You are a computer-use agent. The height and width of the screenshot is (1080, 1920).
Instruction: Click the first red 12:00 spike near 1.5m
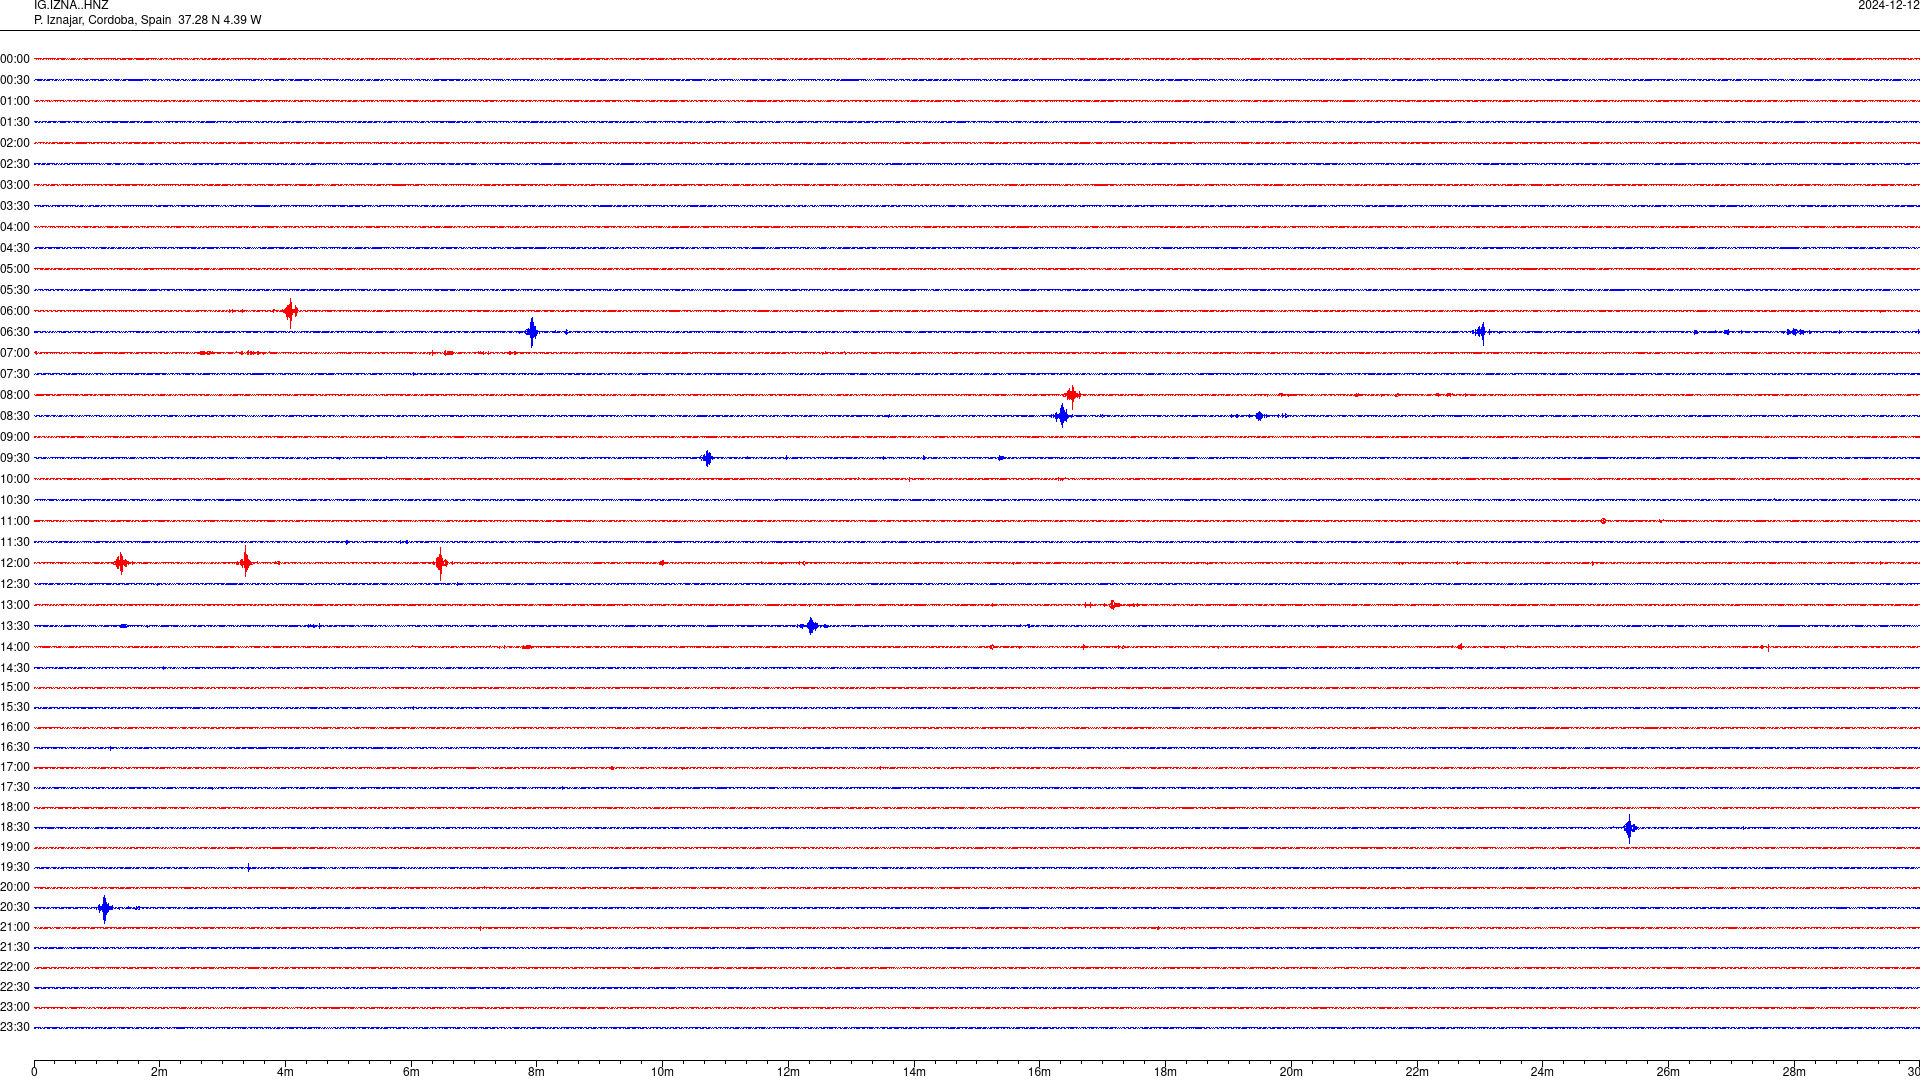pos(121,563)
